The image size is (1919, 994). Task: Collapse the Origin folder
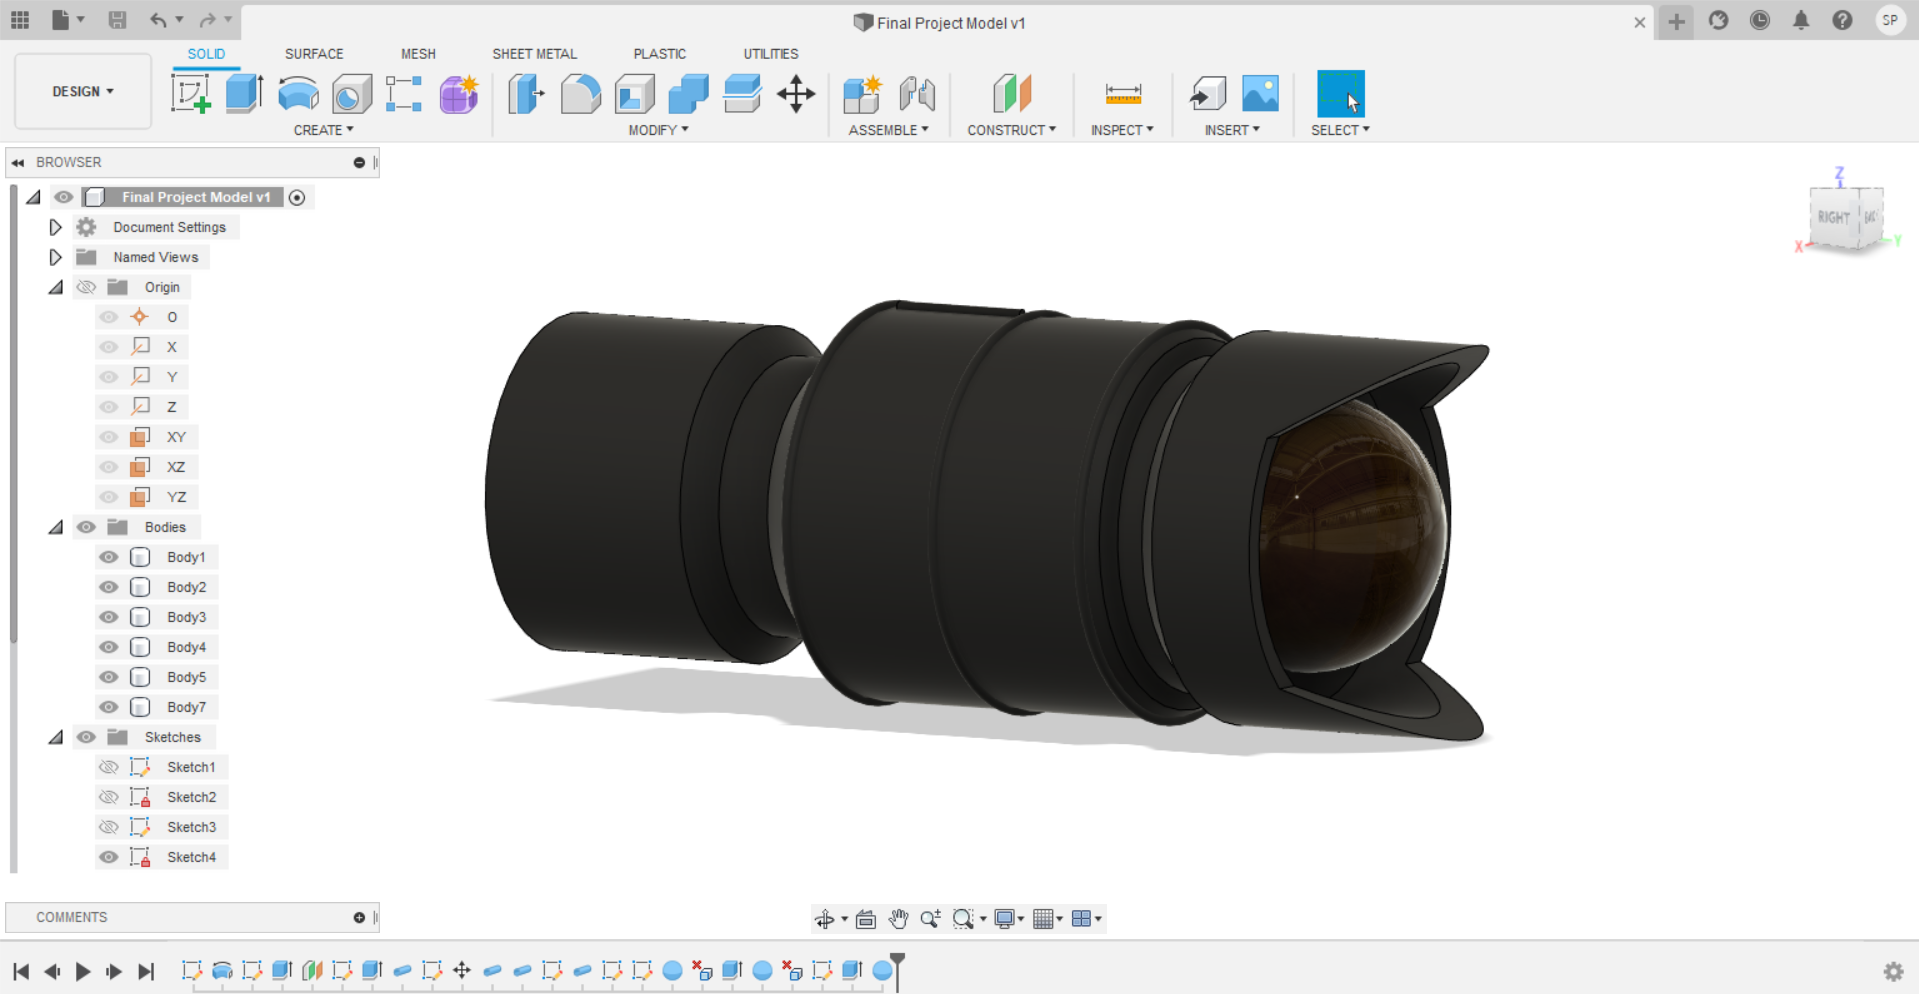(x=56, y=287)
